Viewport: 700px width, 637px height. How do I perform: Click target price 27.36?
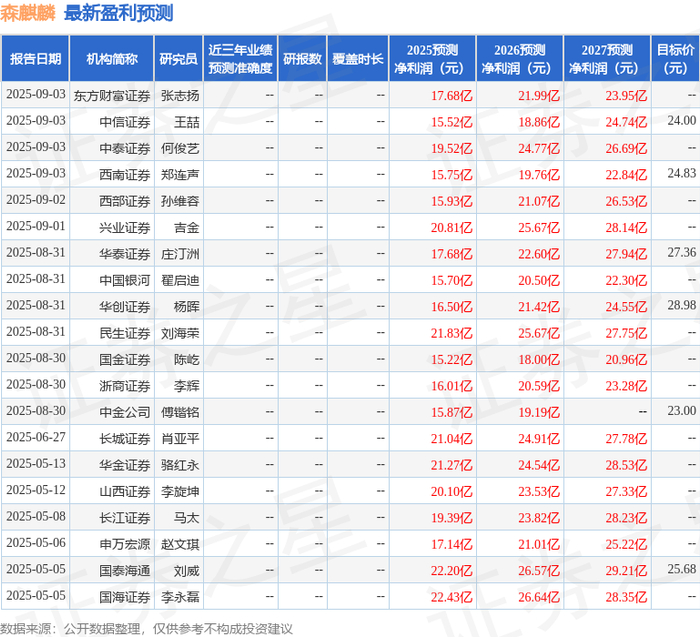point(682,252)
